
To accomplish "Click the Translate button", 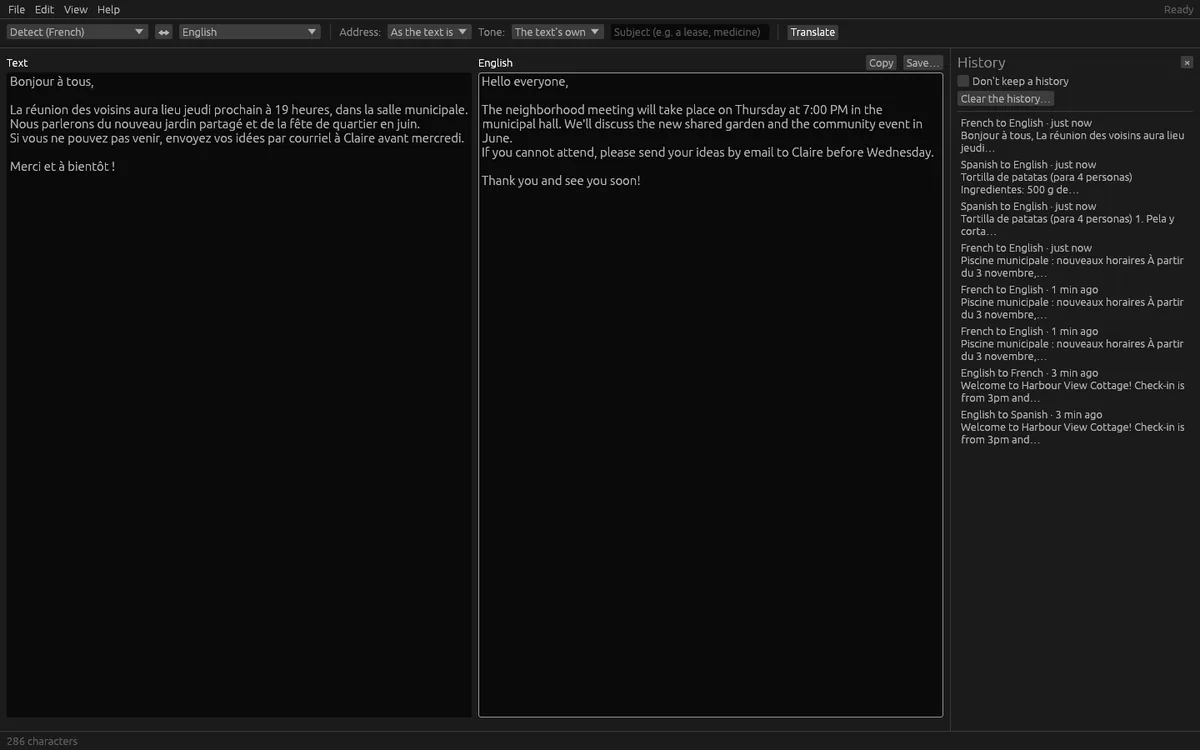I will (x=813, y=32).
